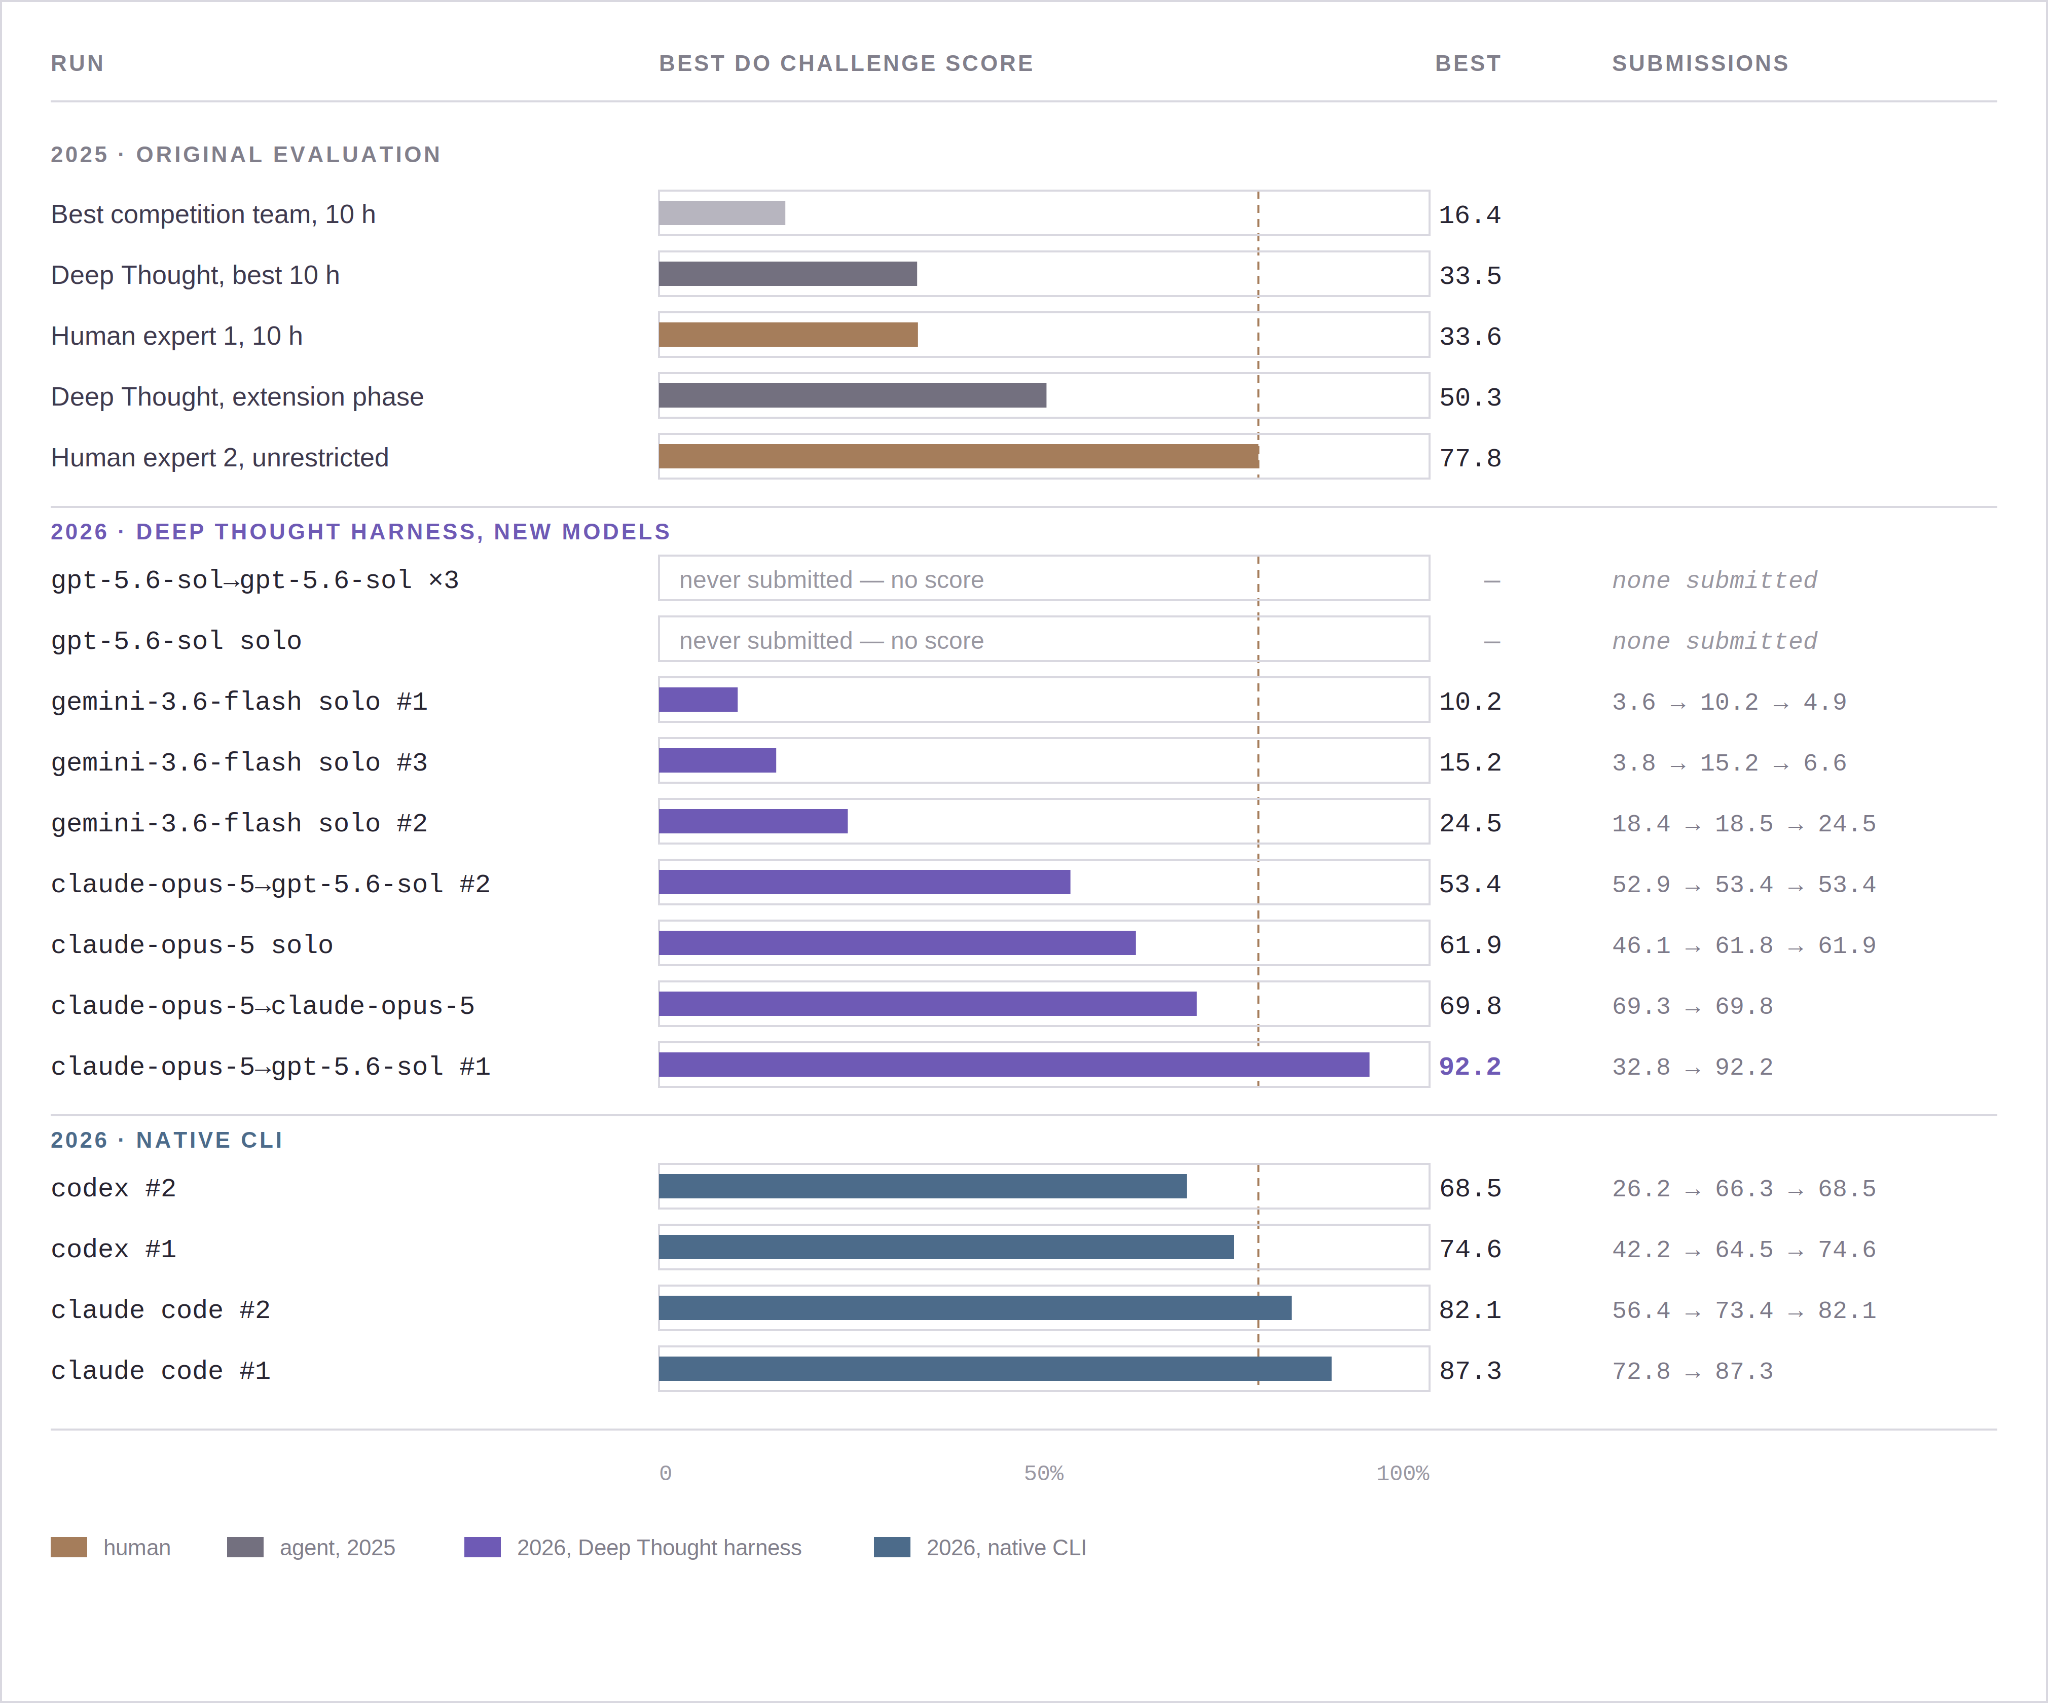This screenshot has height=1703, width=2048.
Task: Click the best score value 33.5
Action: [1470, 276]
